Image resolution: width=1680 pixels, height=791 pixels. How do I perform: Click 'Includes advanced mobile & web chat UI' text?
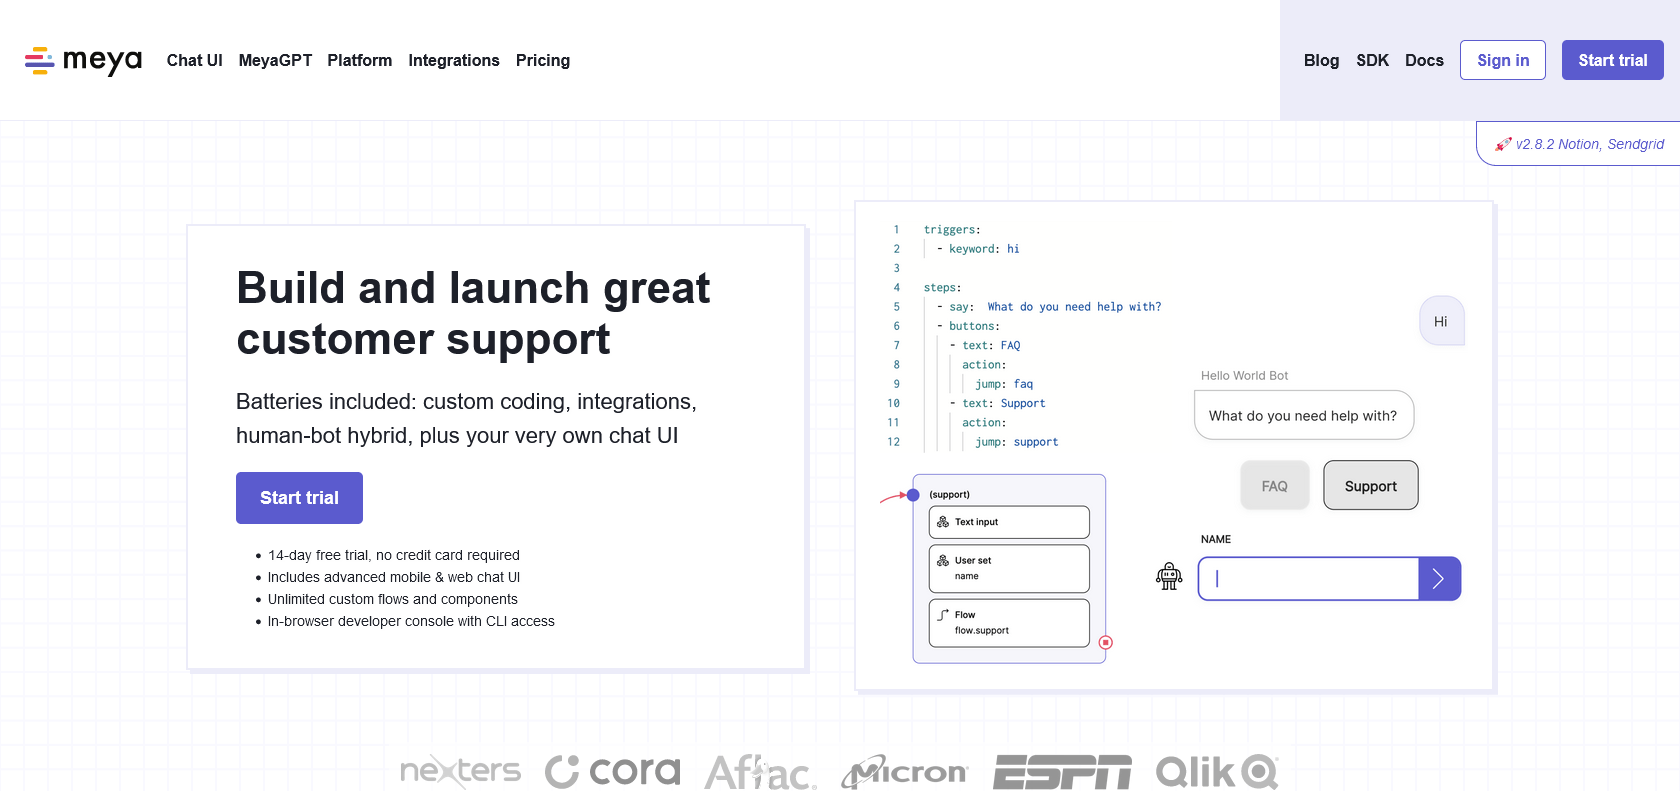(394, 577)
